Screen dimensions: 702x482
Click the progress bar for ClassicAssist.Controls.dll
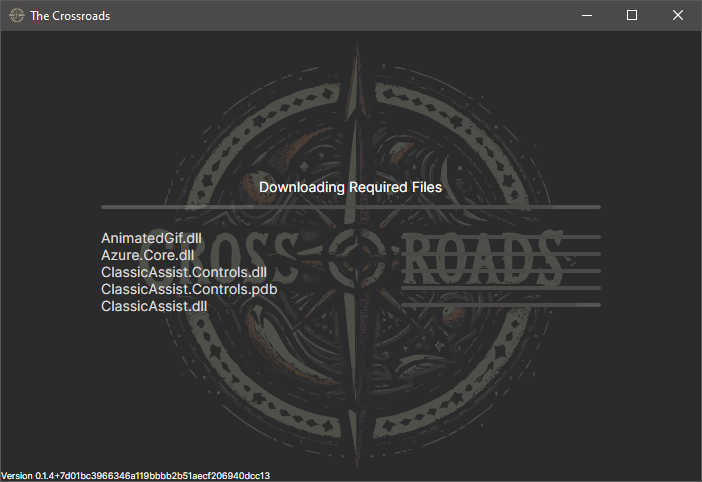500,271
